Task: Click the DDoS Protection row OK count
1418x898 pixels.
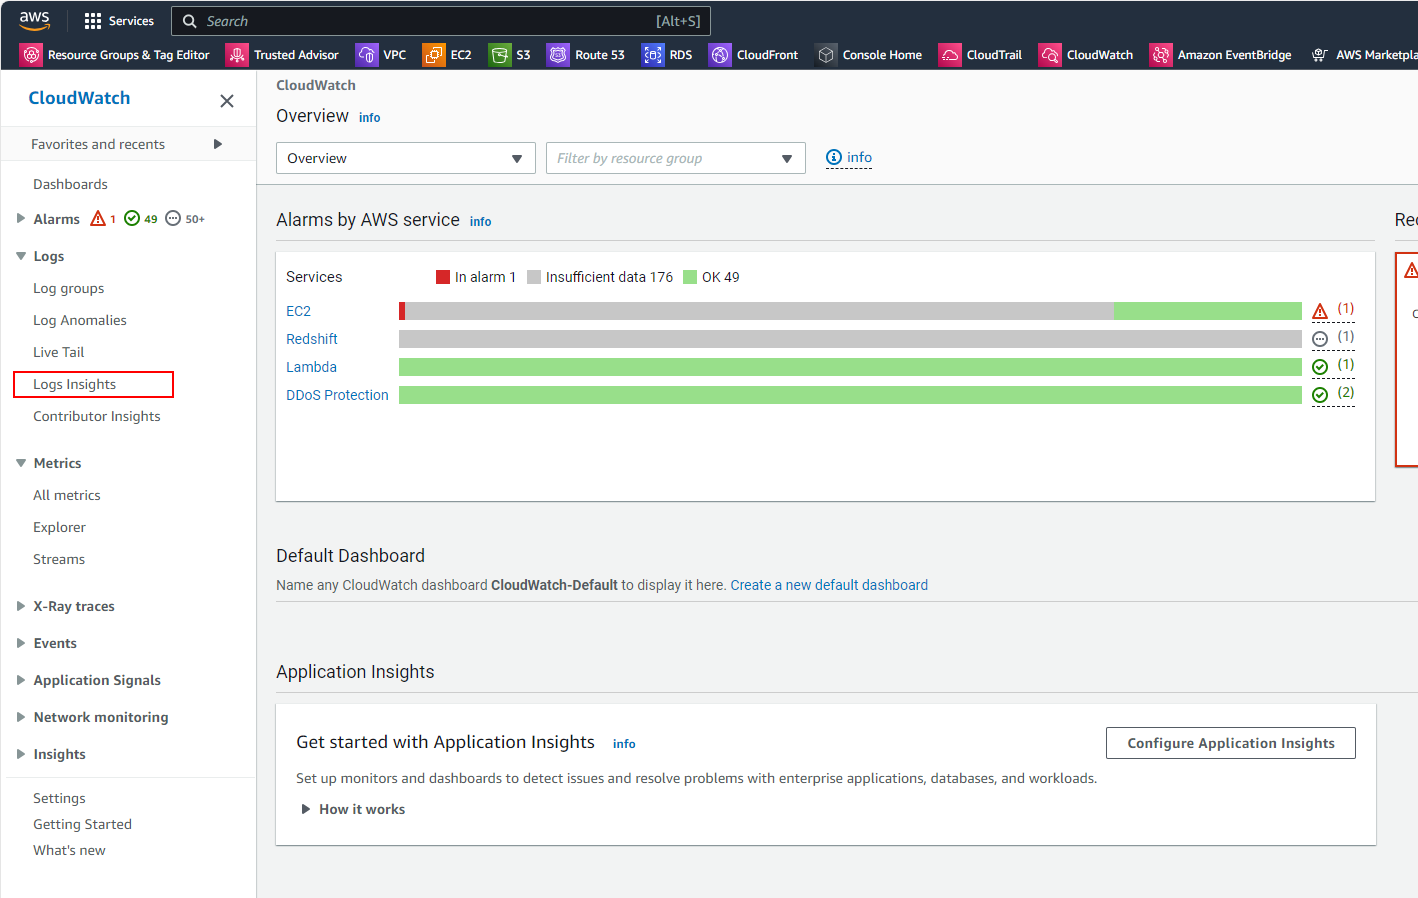Action: (x=1333, y=395)
